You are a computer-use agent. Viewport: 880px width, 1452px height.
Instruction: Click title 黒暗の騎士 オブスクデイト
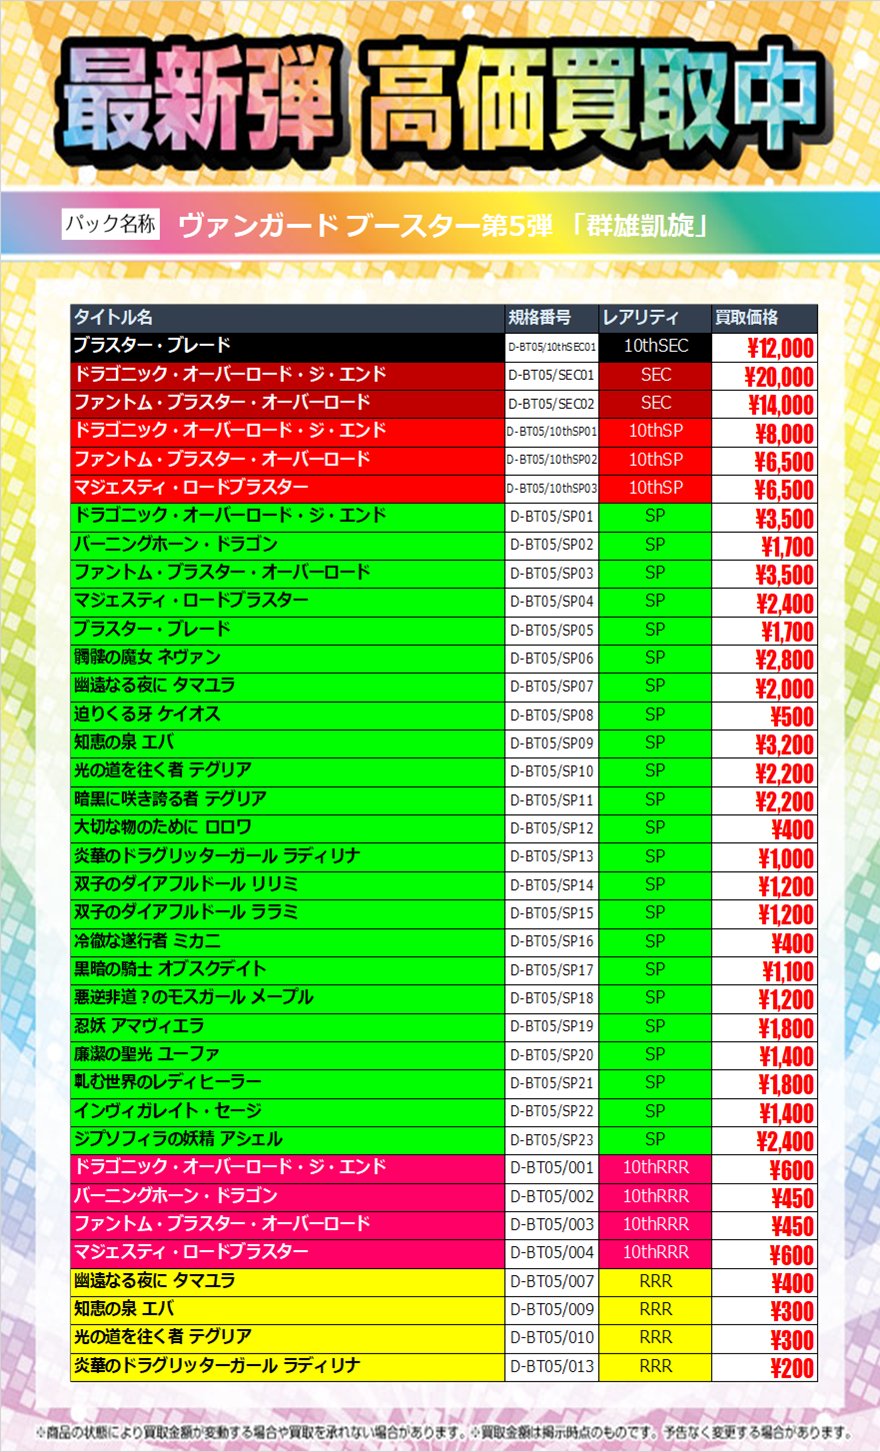pyautogui.click(x=170, y=968)
